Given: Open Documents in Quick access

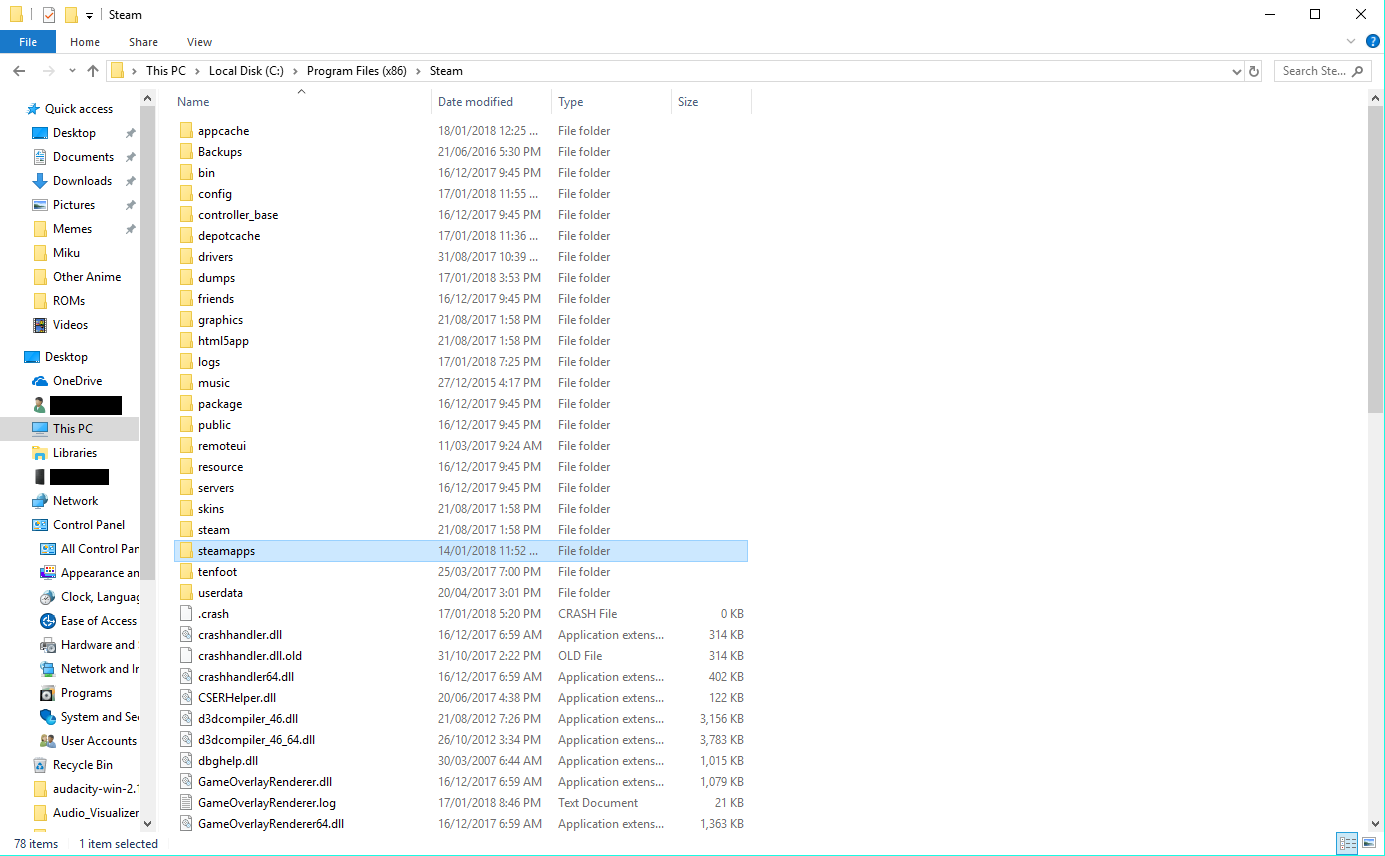Looking at the screenshot, I should pos(83,157).
